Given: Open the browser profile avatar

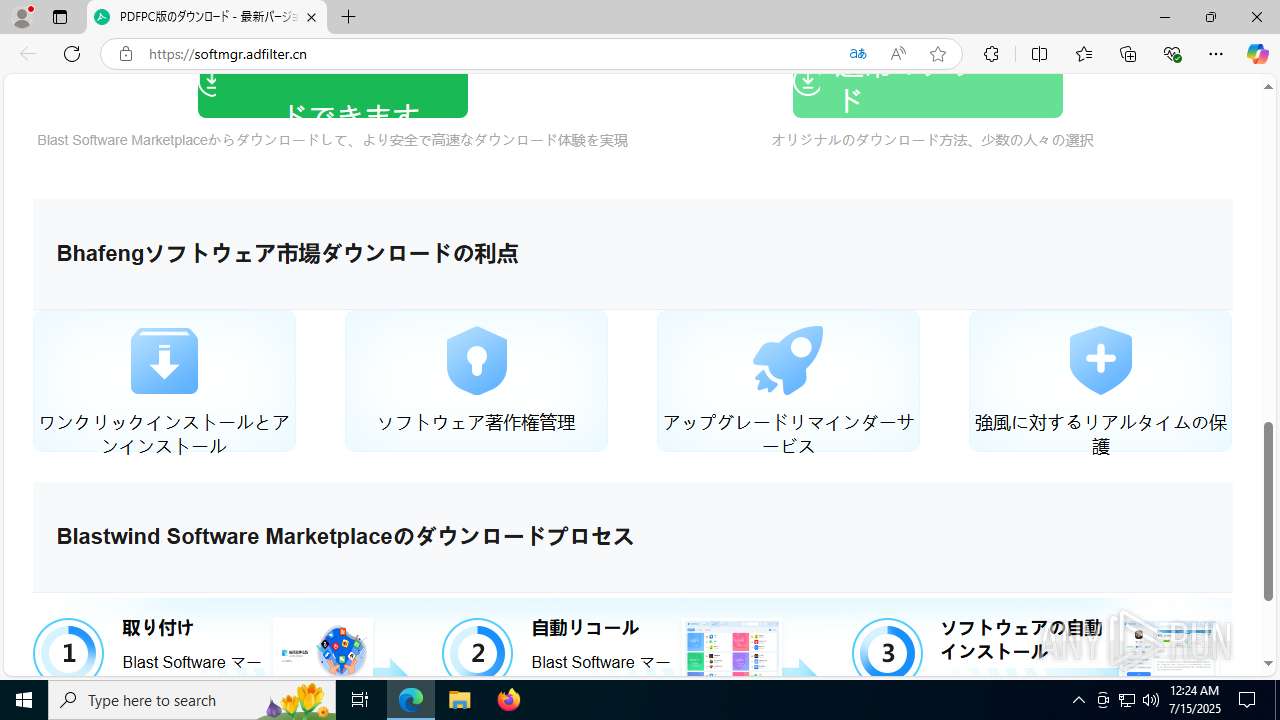Looking at the screenshot, I should [21, 17].
